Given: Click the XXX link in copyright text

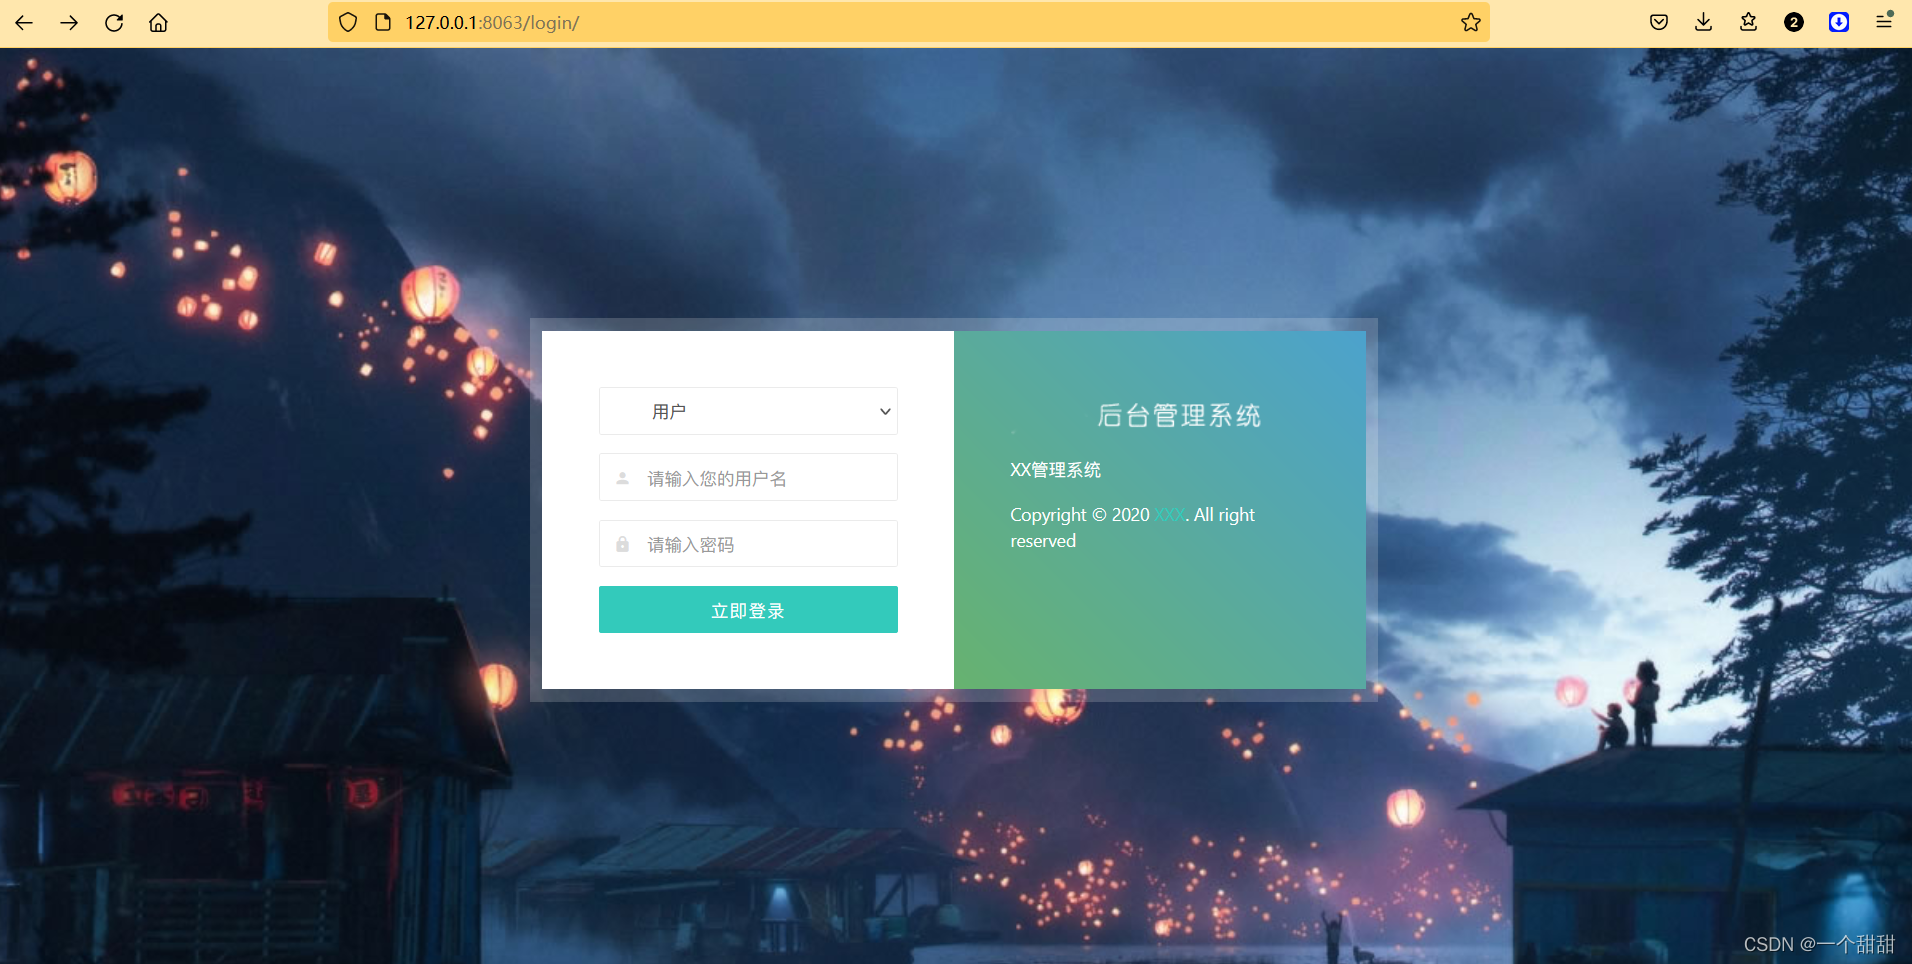Looking at the screenshot, I should [1169, 515].
